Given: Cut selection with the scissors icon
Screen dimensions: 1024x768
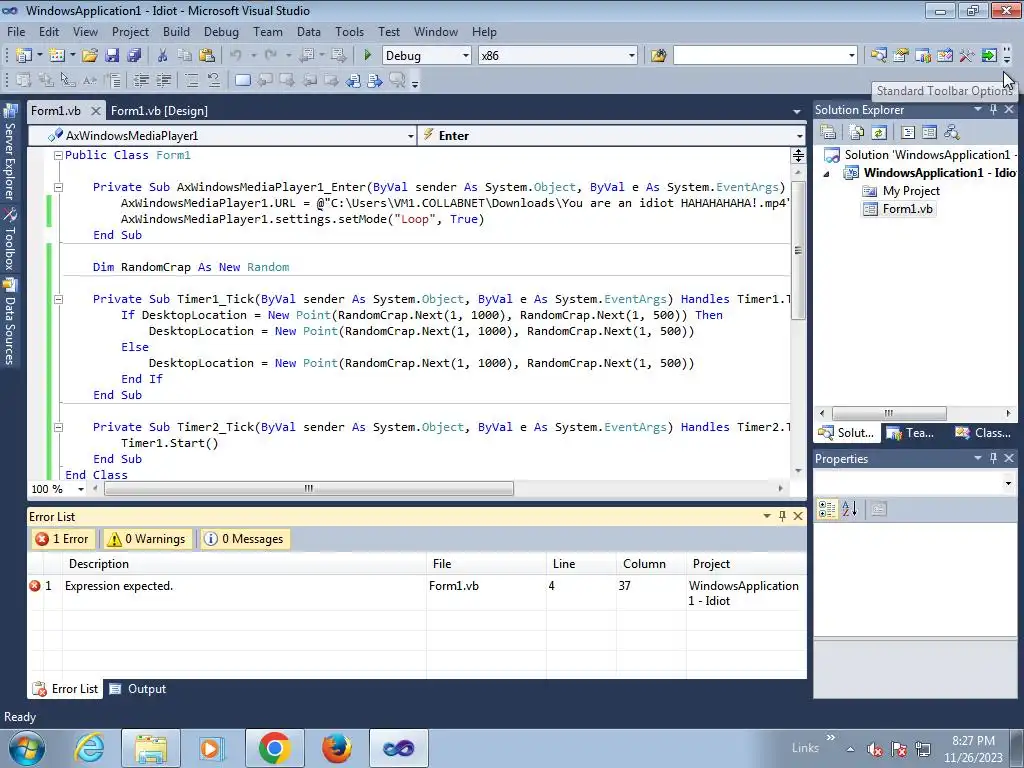Looking at the screenshot, I should pos(163,56).
